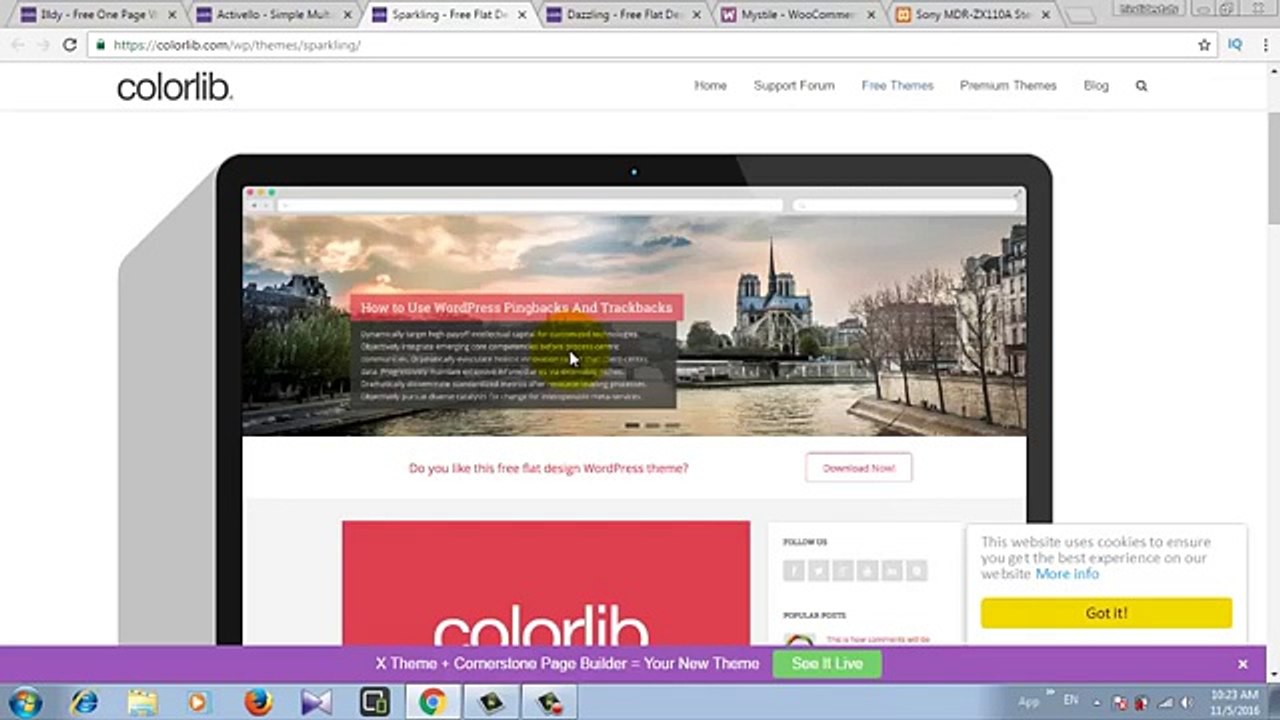
Task: Bookmark this page with the star icon
Action: (1204, 45)
